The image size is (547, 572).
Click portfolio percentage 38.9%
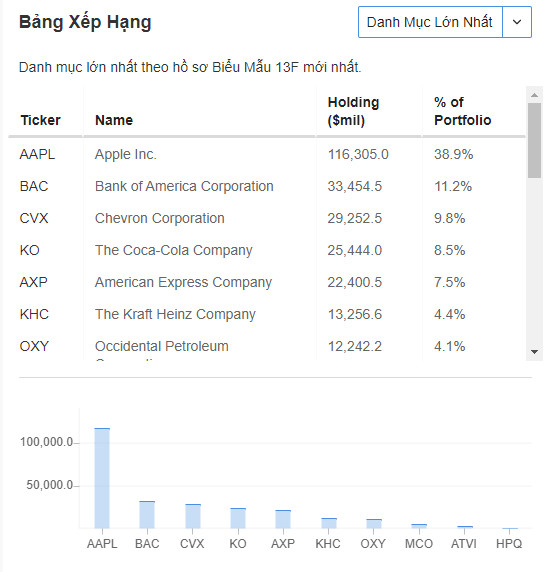[454, 154]
